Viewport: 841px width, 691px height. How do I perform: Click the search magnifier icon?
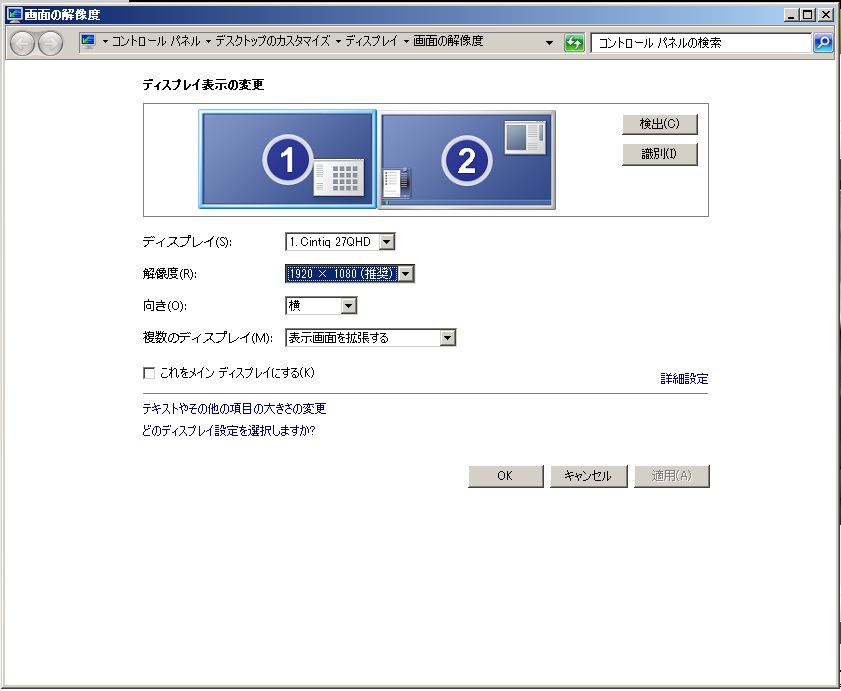(x=823, y=43)
